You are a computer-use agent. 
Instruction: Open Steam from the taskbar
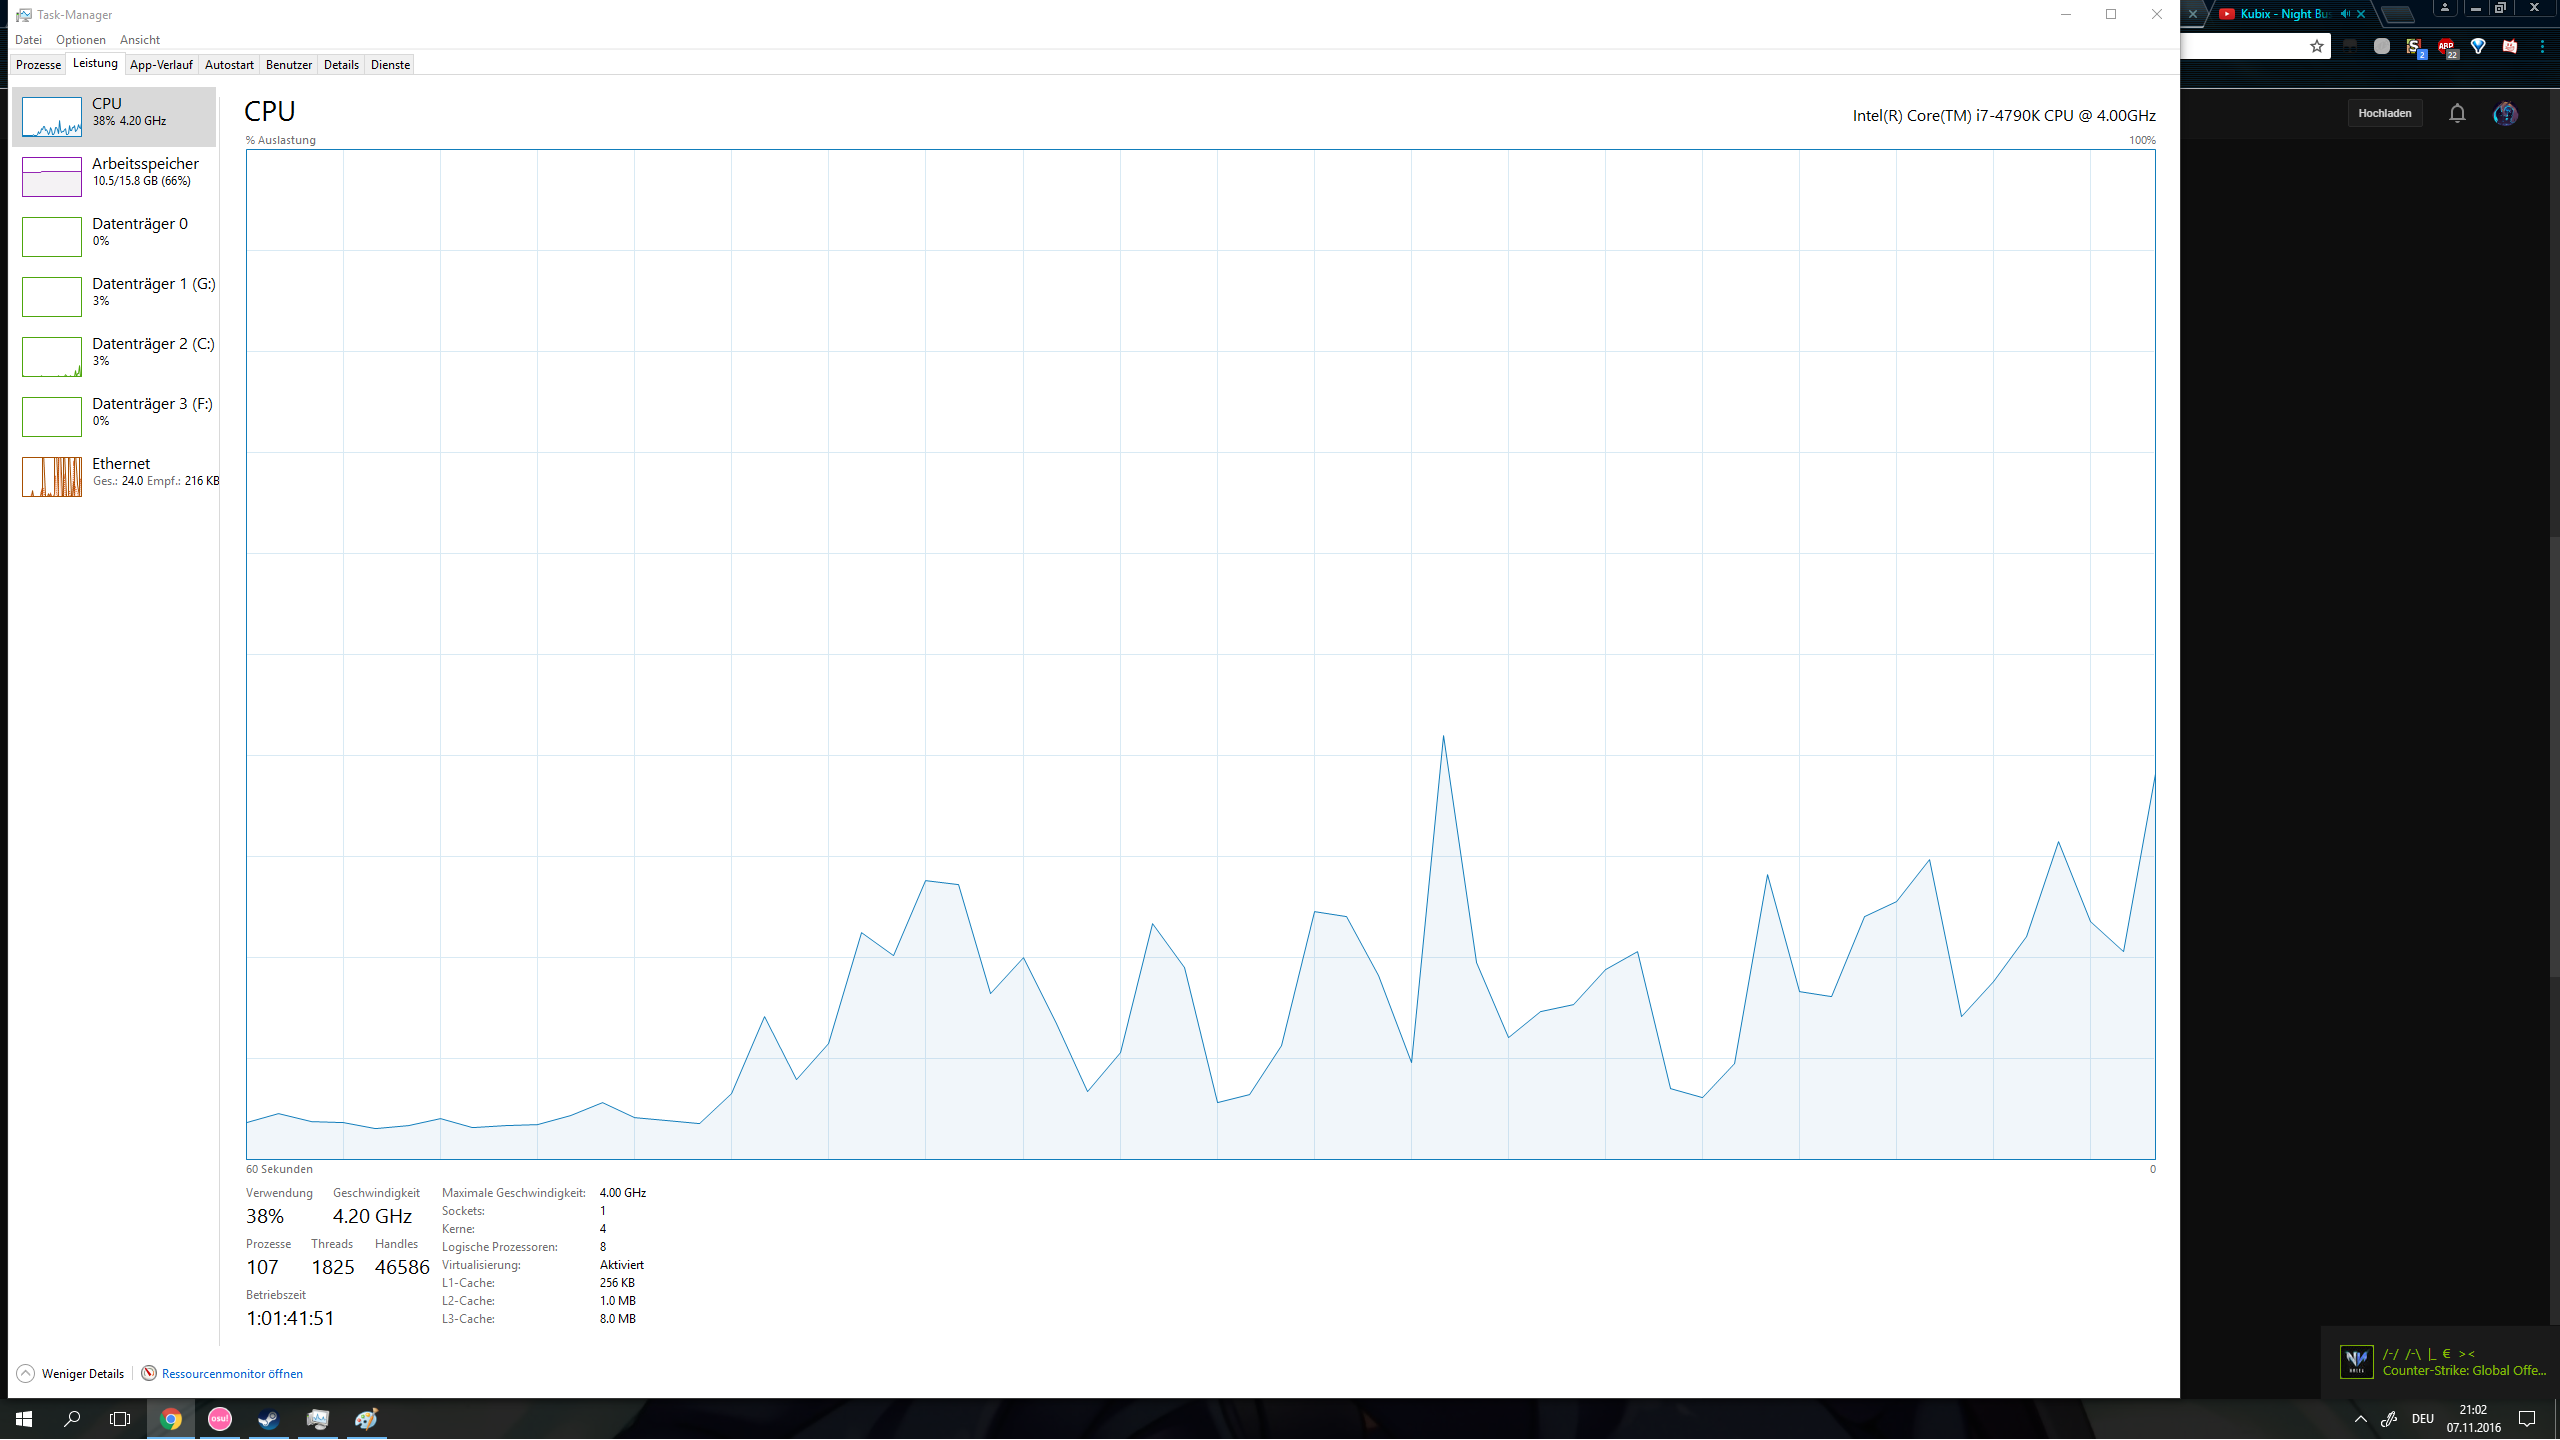(x=268, y=1419)
